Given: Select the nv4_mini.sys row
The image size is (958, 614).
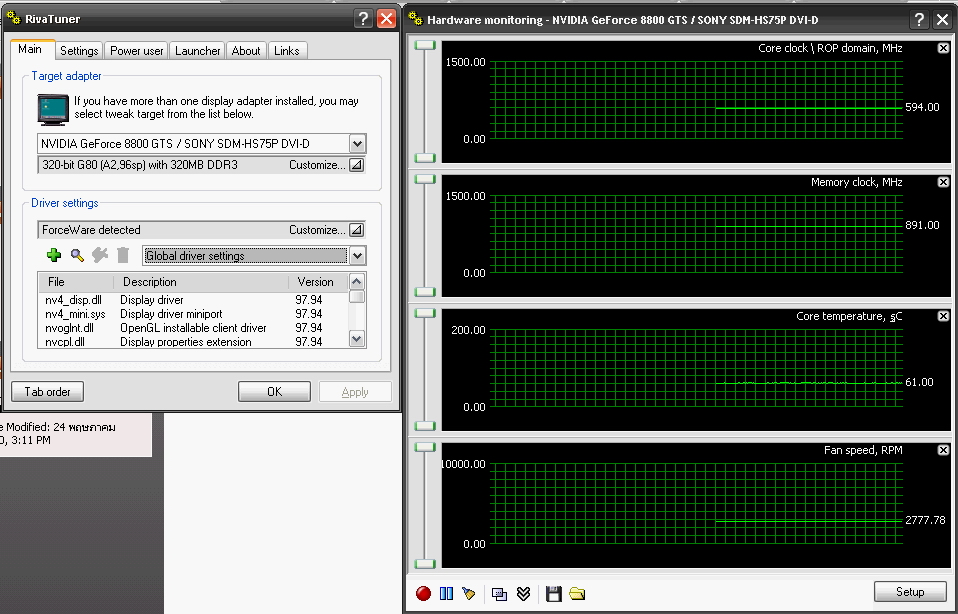Looking at the screenshot, I should tap(193, 314).
